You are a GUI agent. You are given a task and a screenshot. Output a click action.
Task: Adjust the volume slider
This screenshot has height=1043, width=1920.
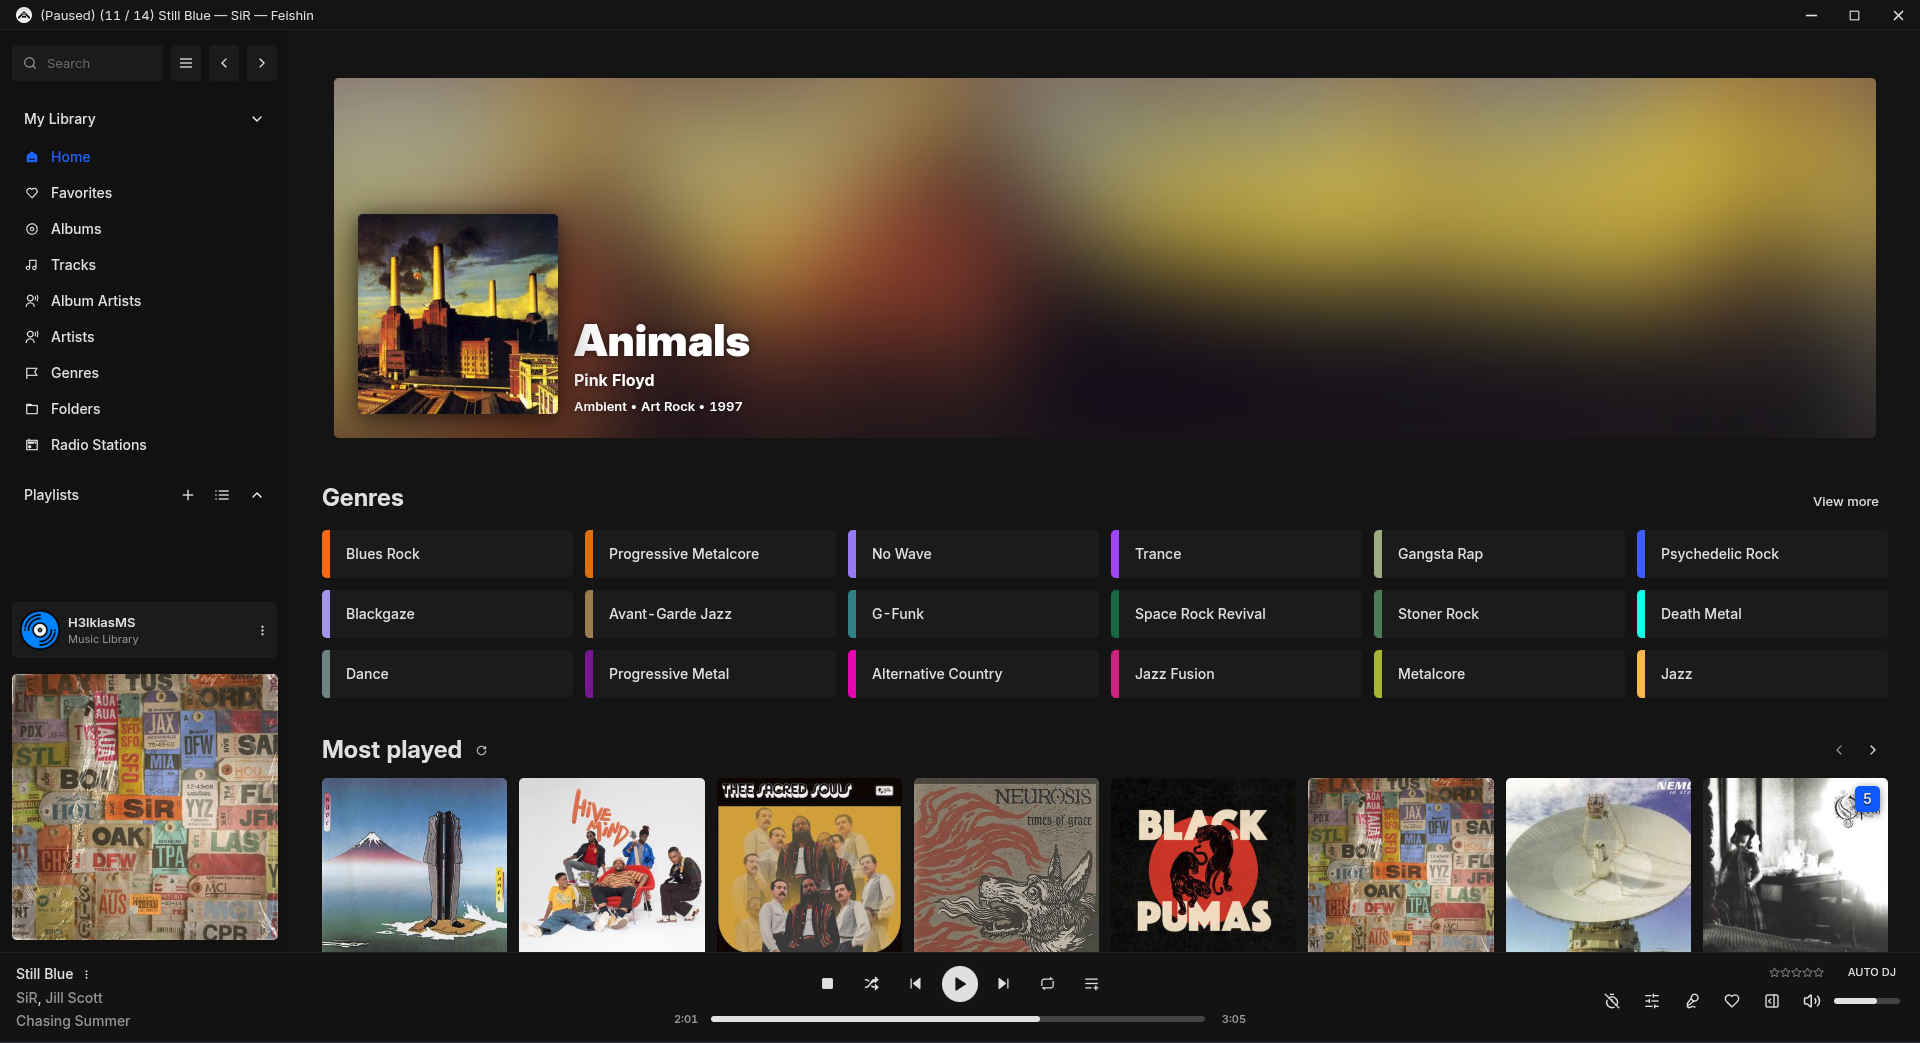pyautogui.click(x=1866, y=1001)
